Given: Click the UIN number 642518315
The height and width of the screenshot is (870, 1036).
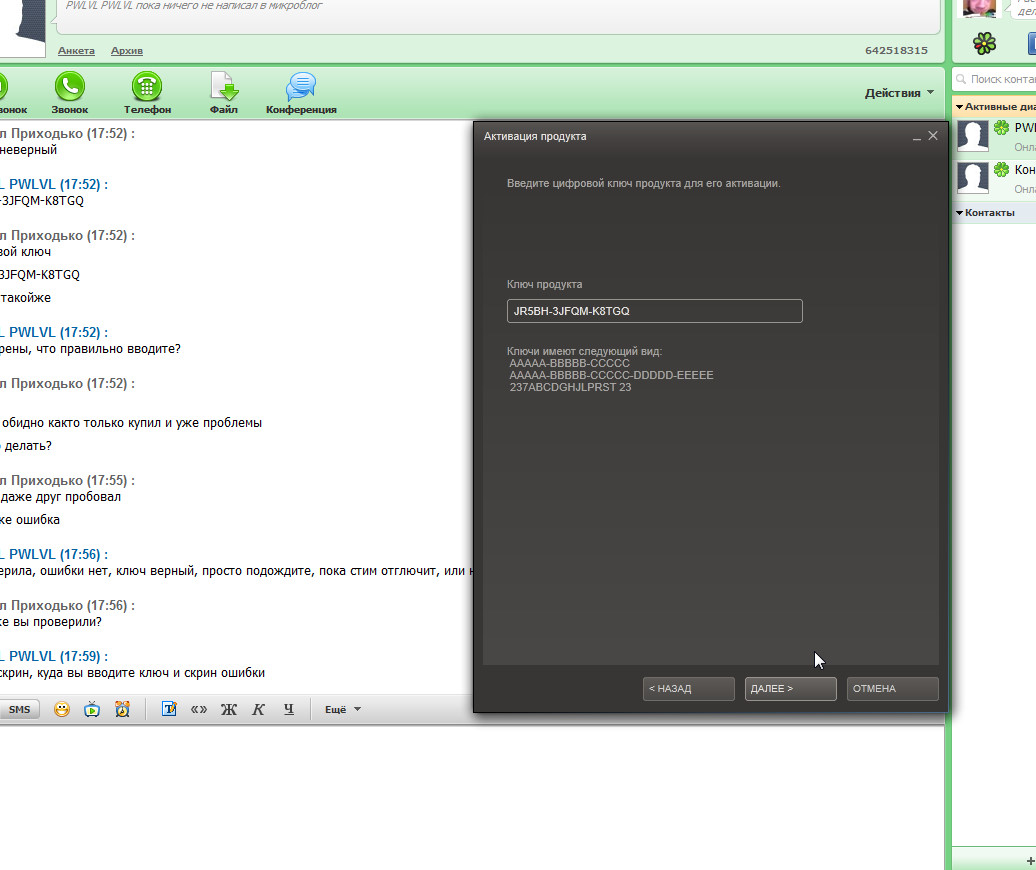Looking at the screenshot, I should point(896,51).
